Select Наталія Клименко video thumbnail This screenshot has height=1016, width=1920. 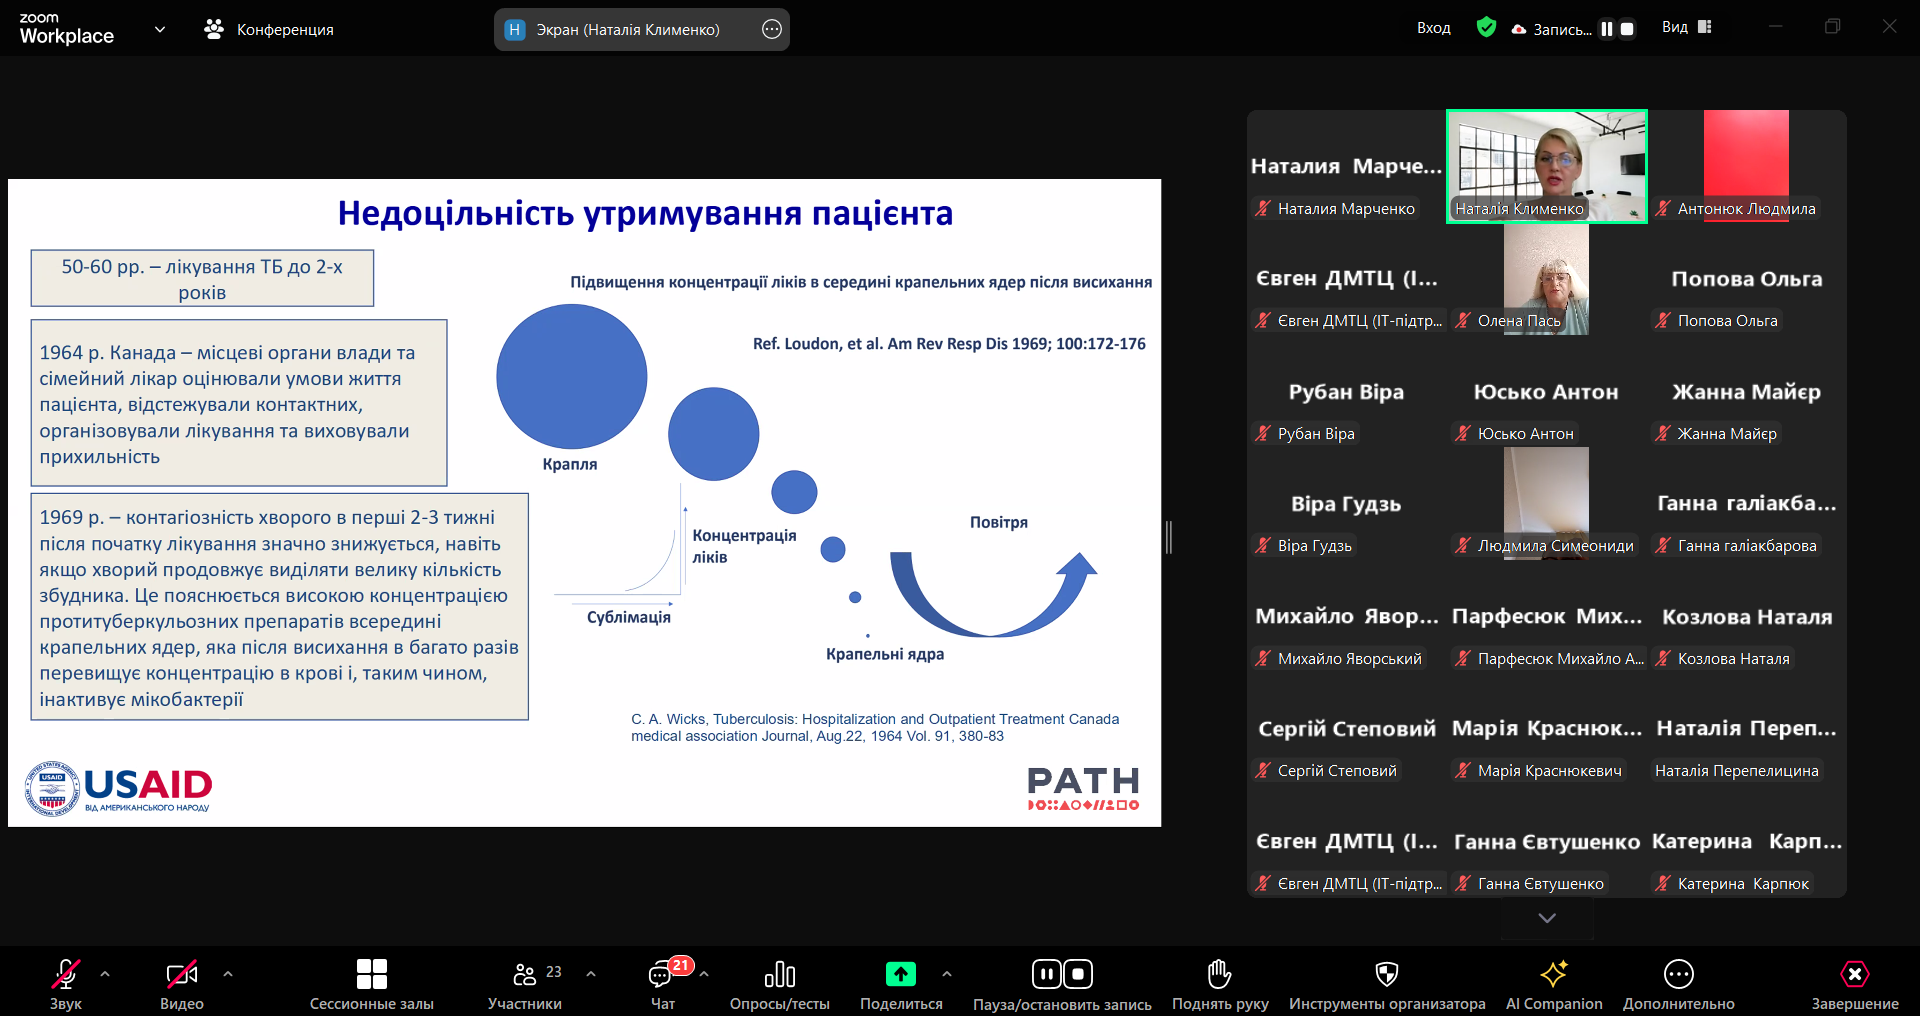1546,165
